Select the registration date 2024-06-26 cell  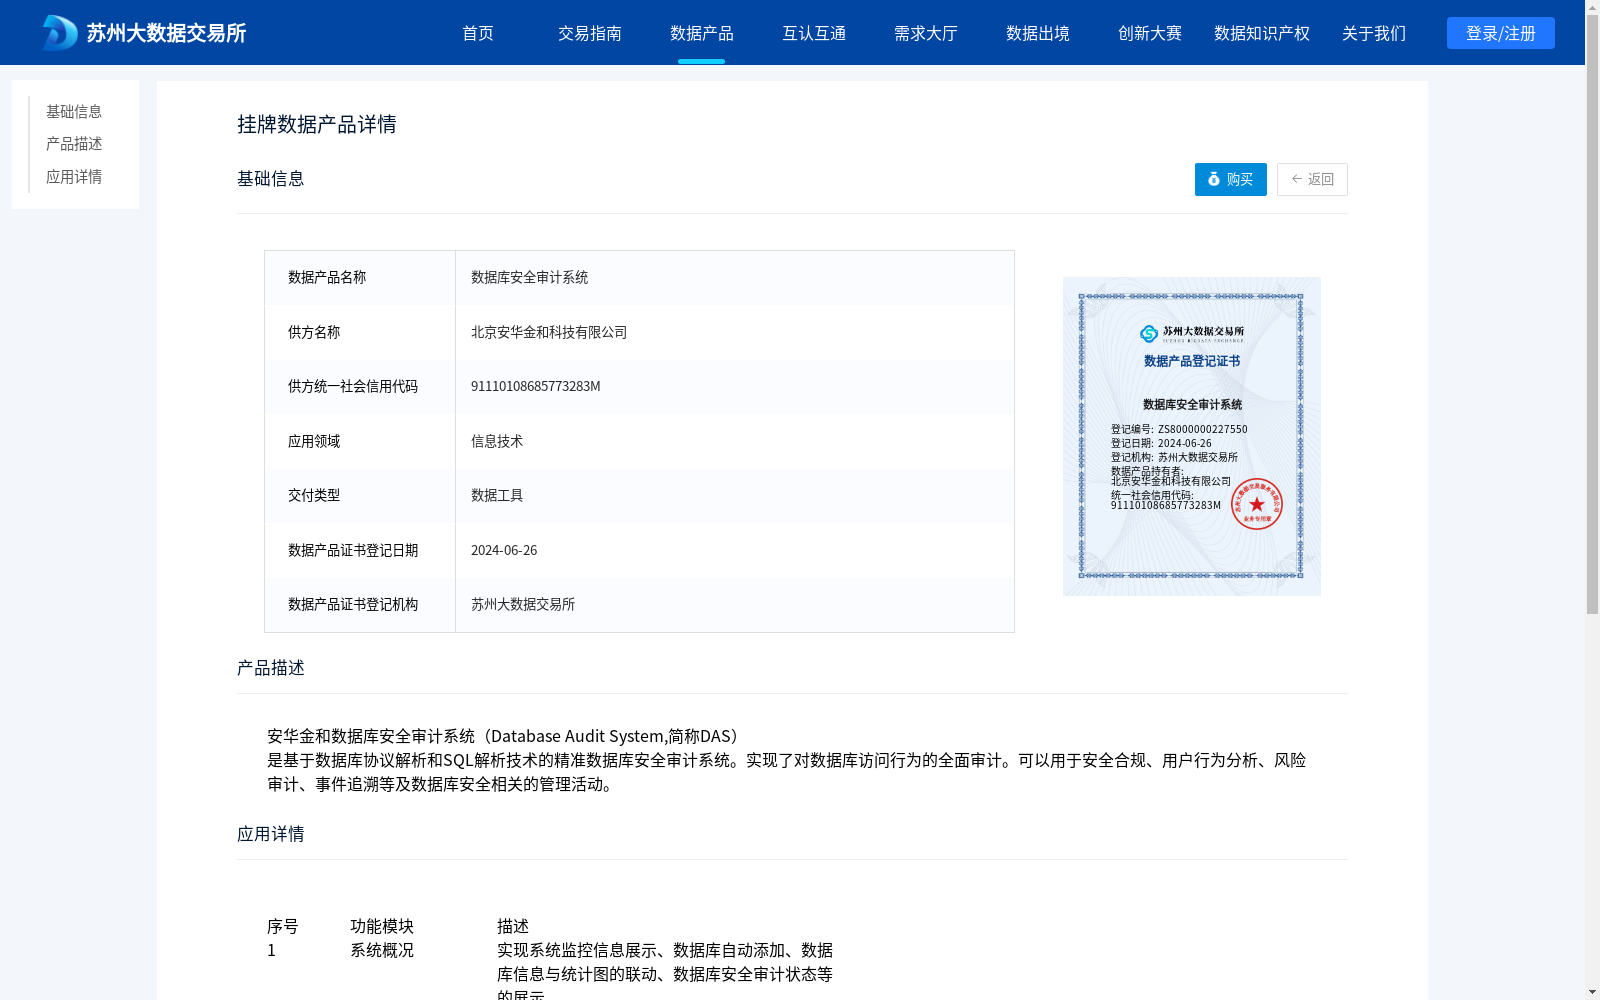coord(734,550)
